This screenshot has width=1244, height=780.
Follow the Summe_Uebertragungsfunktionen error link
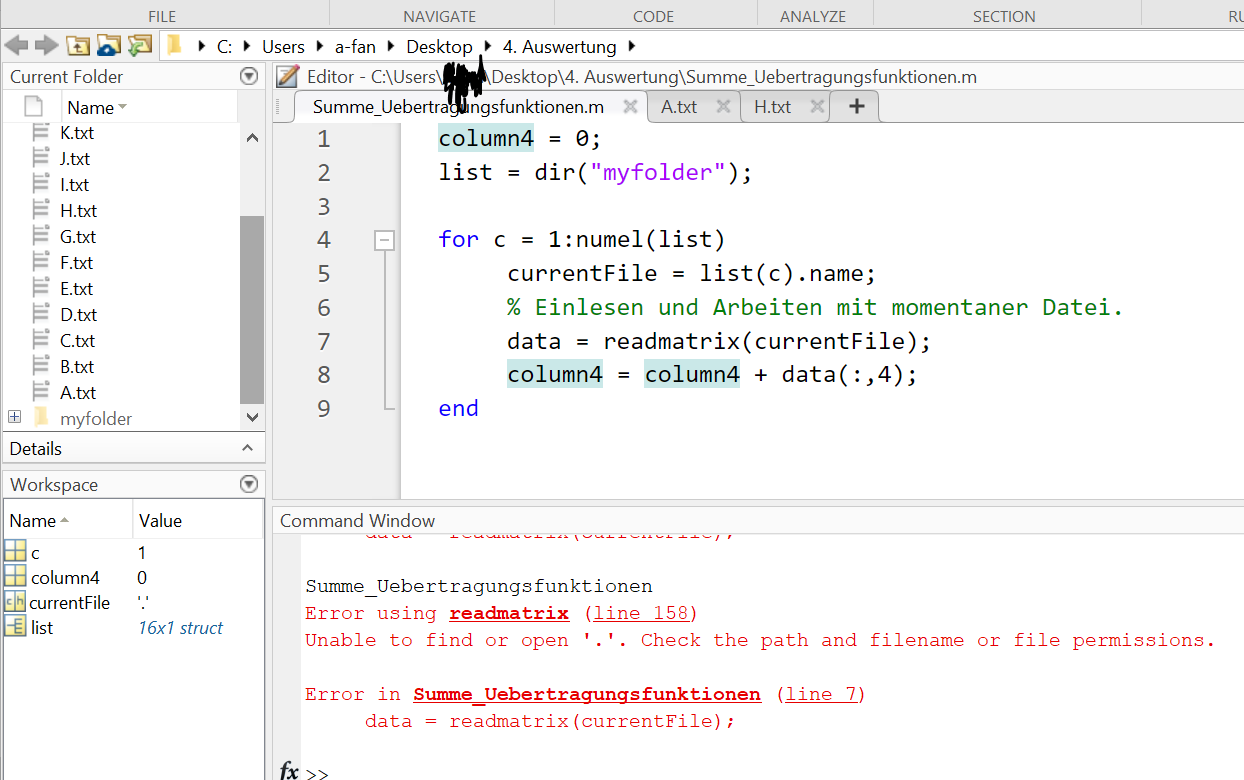pos(586,694)
